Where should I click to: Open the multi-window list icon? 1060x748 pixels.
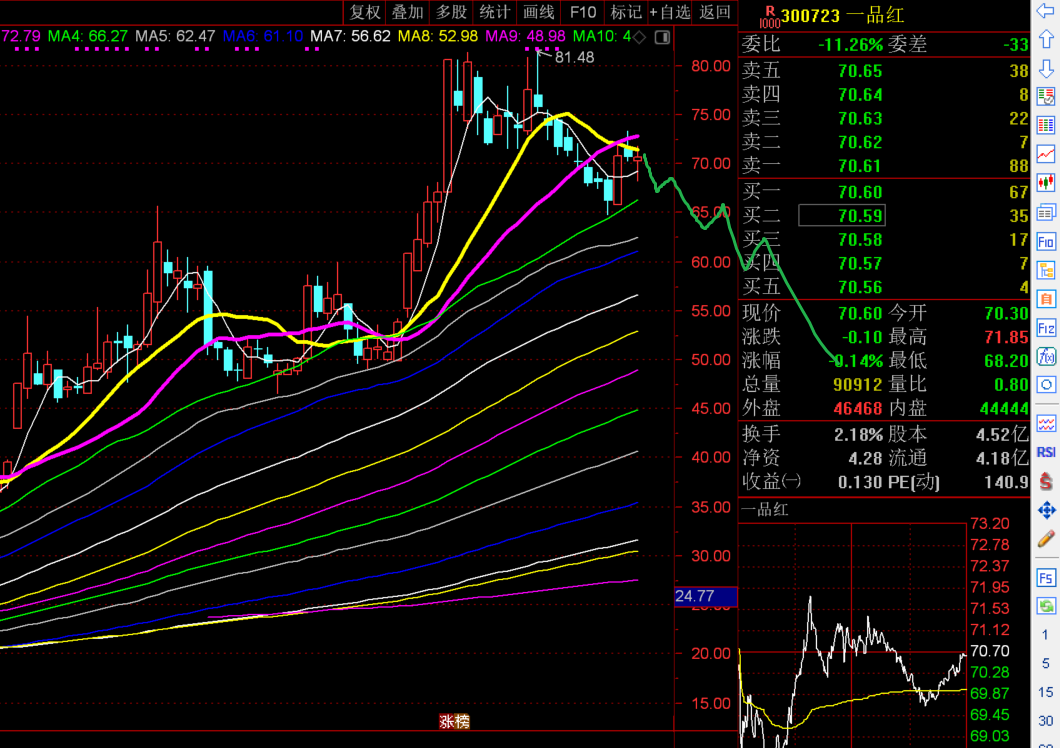[1046, 212]
